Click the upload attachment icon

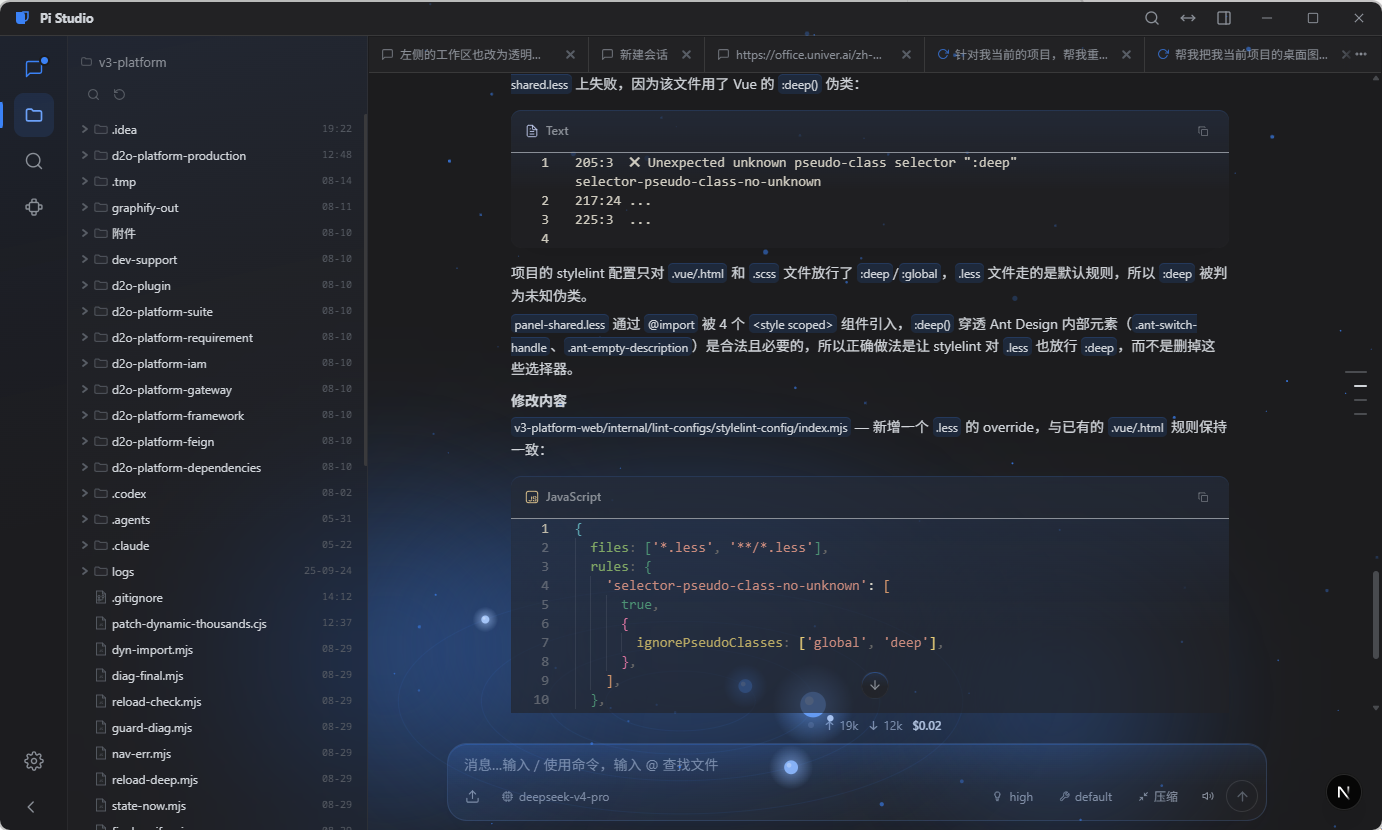tap(472, 797)
